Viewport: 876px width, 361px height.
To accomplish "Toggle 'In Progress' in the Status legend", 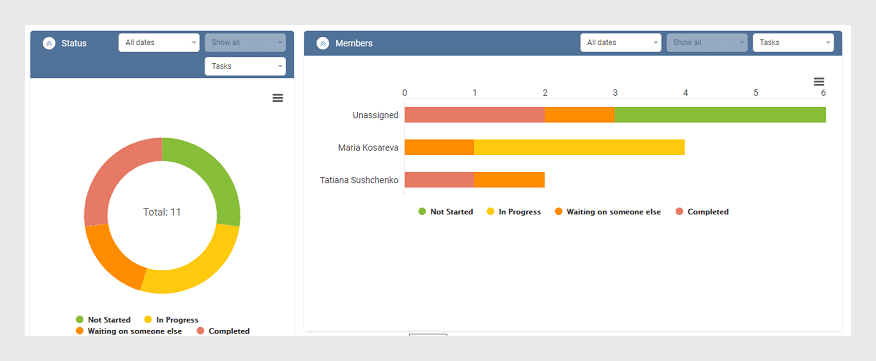I will click(x=171, y=320).
